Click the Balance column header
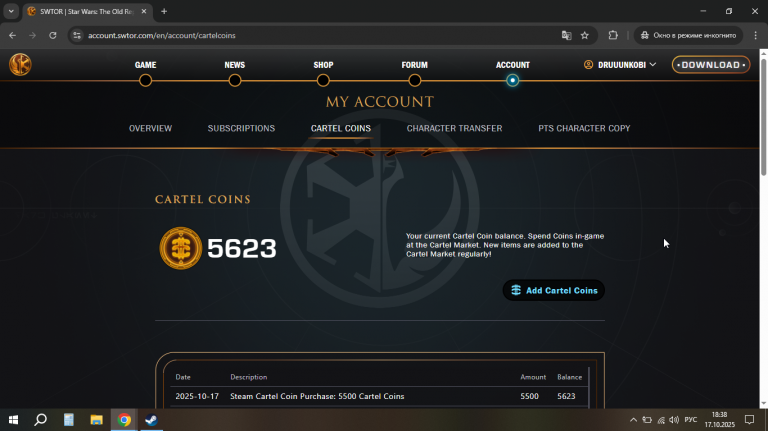 point(569,377)
